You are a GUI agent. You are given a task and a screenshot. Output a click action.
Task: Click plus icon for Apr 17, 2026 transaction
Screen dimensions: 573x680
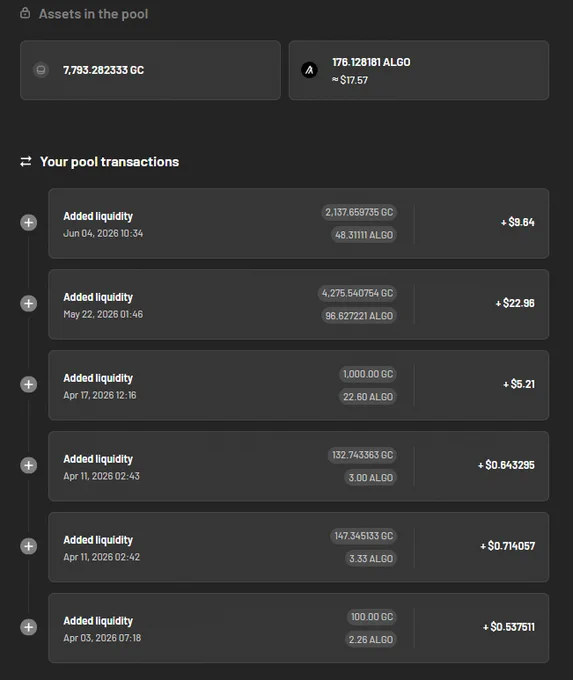click(x=29, y=384)
